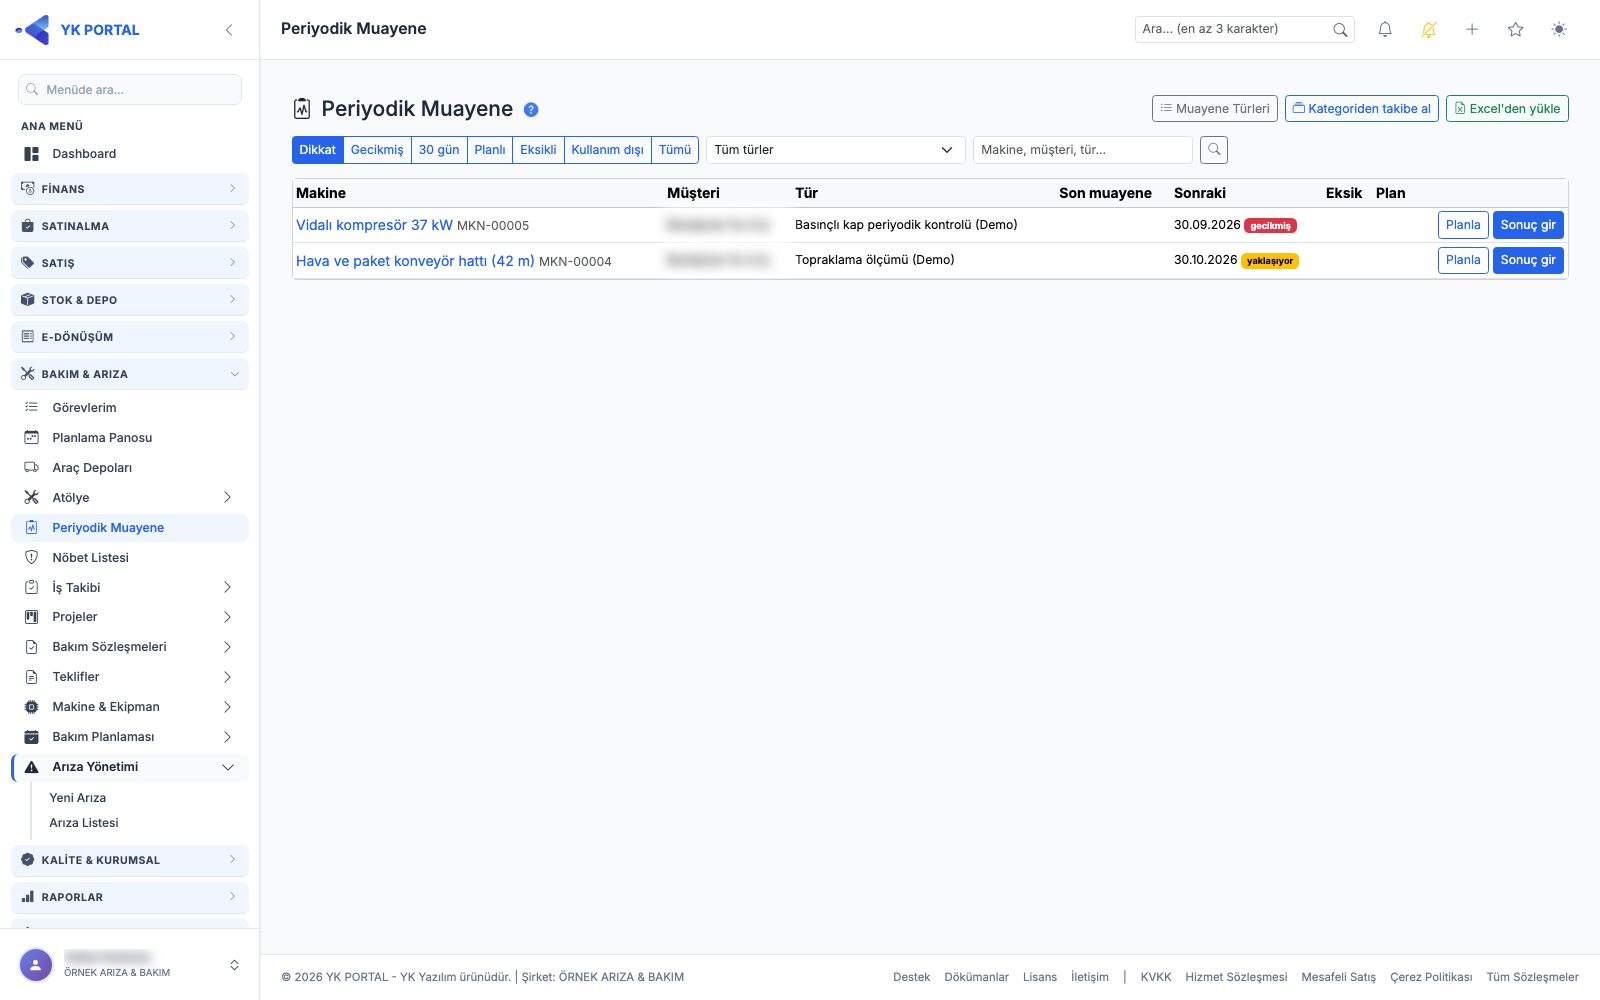This screenshot has height=1000, width=1600.
Task: Expand Makine & Ekipman submenu
Action: pos(130,707)
